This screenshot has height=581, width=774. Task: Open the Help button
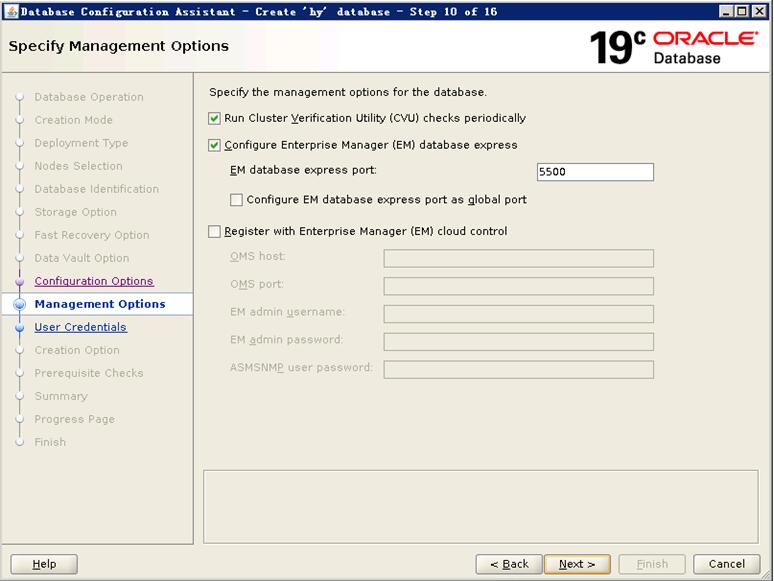tap(44, 564)
